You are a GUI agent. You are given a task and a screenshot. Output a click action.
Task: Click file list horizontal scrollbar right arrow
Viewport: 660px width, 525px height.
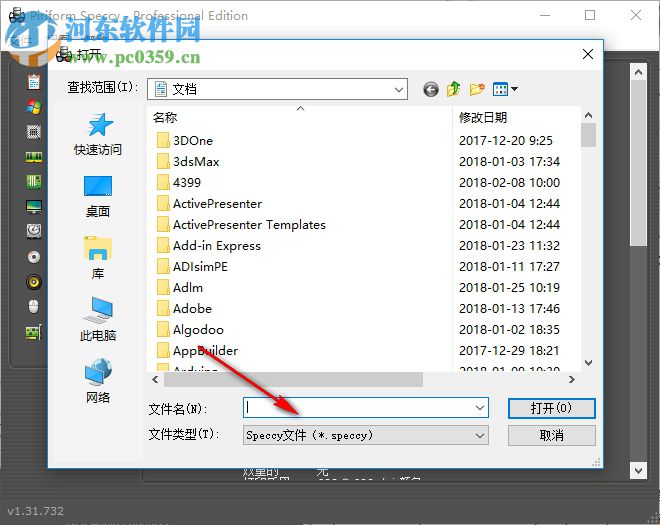point(572,380)
